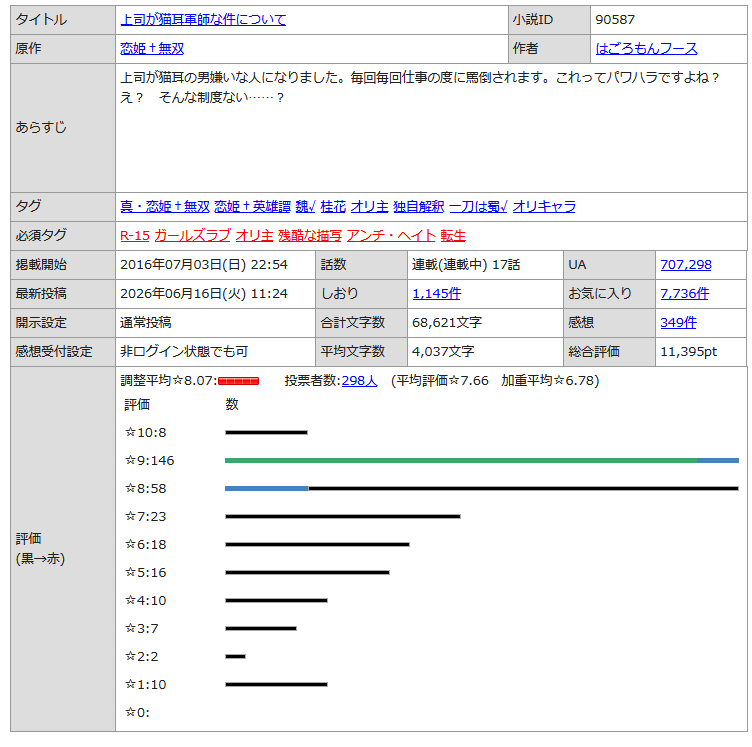
Task: Click weighted average text 加重平均☆6.78
Action: (x=548, y=381)
